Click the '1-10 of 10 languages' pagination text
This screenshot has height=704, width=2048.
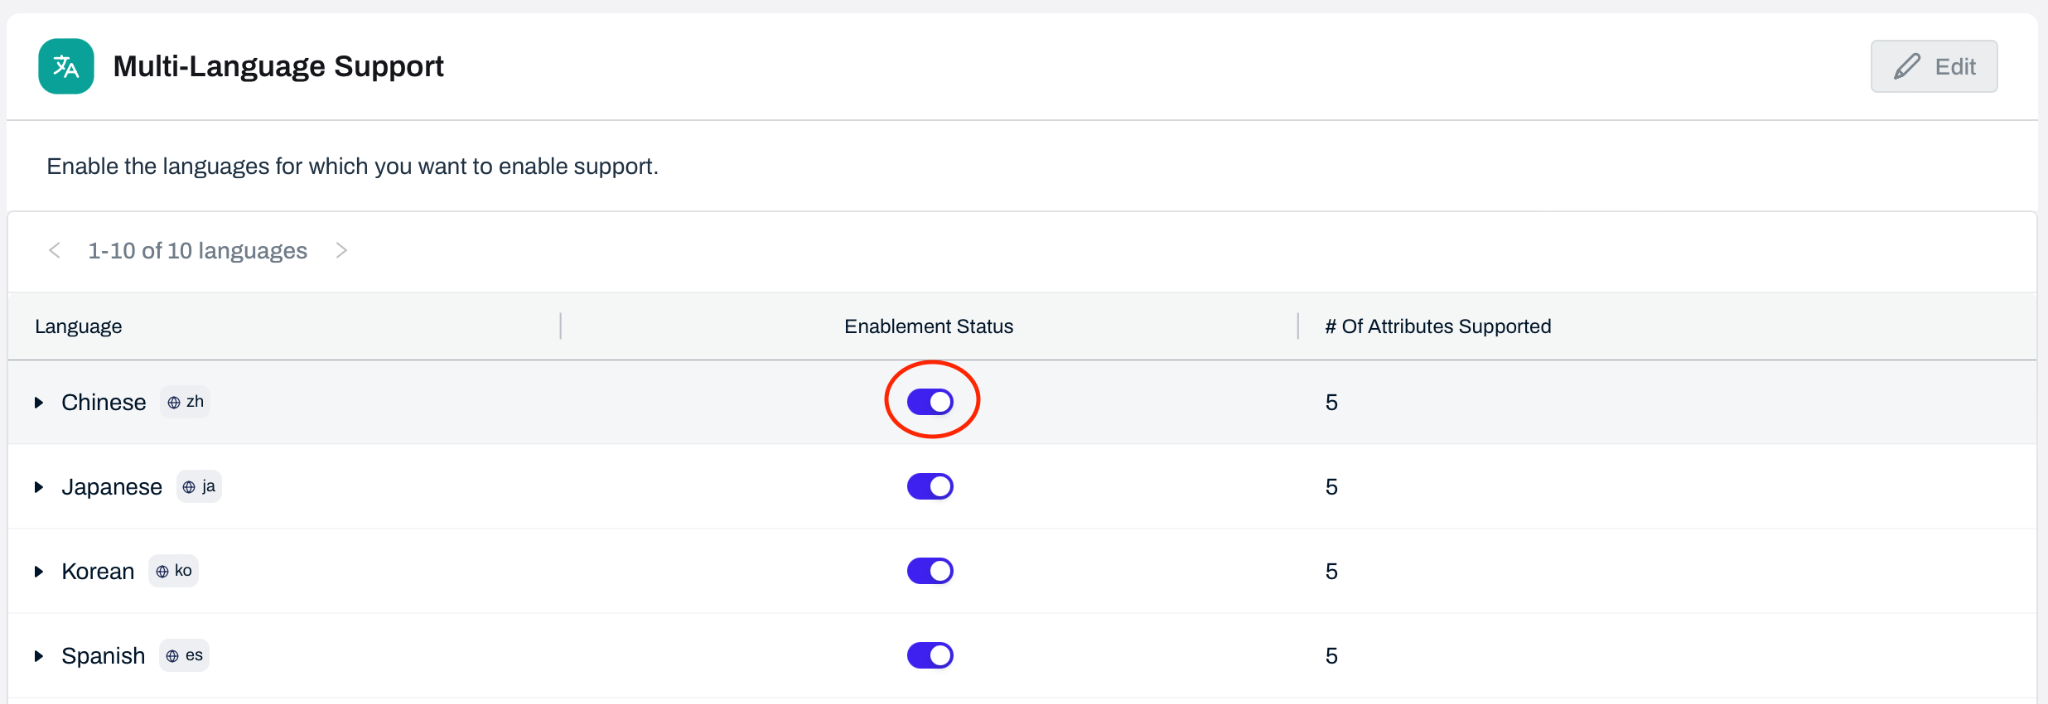pos(197,251)
